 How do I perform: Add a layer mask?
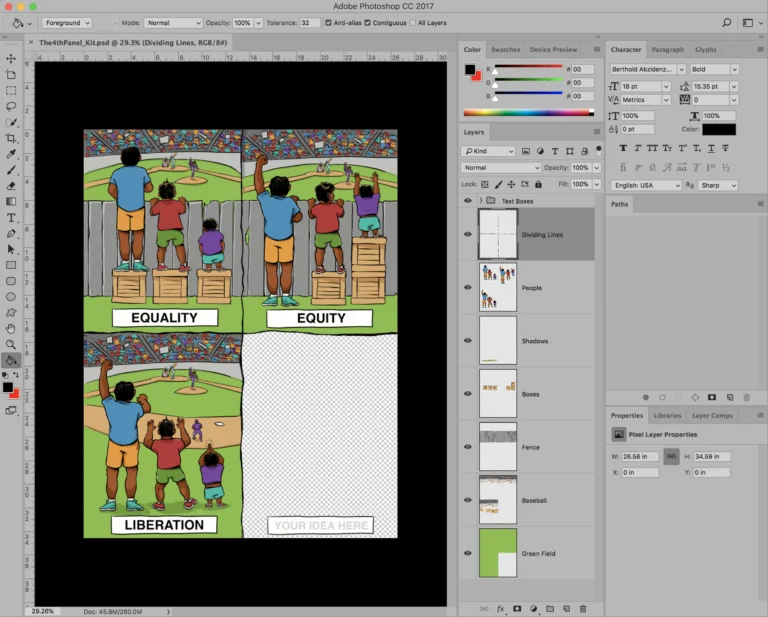click(517, 609)
